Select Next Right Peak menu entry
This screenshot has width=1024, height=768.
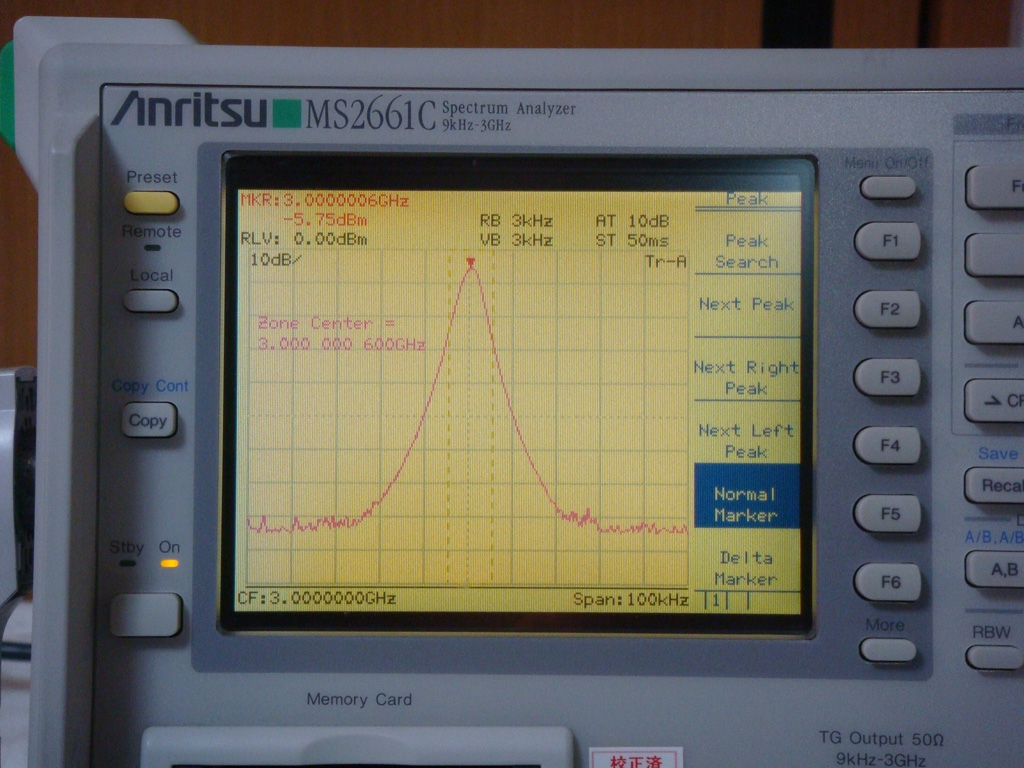pos(747,377)
